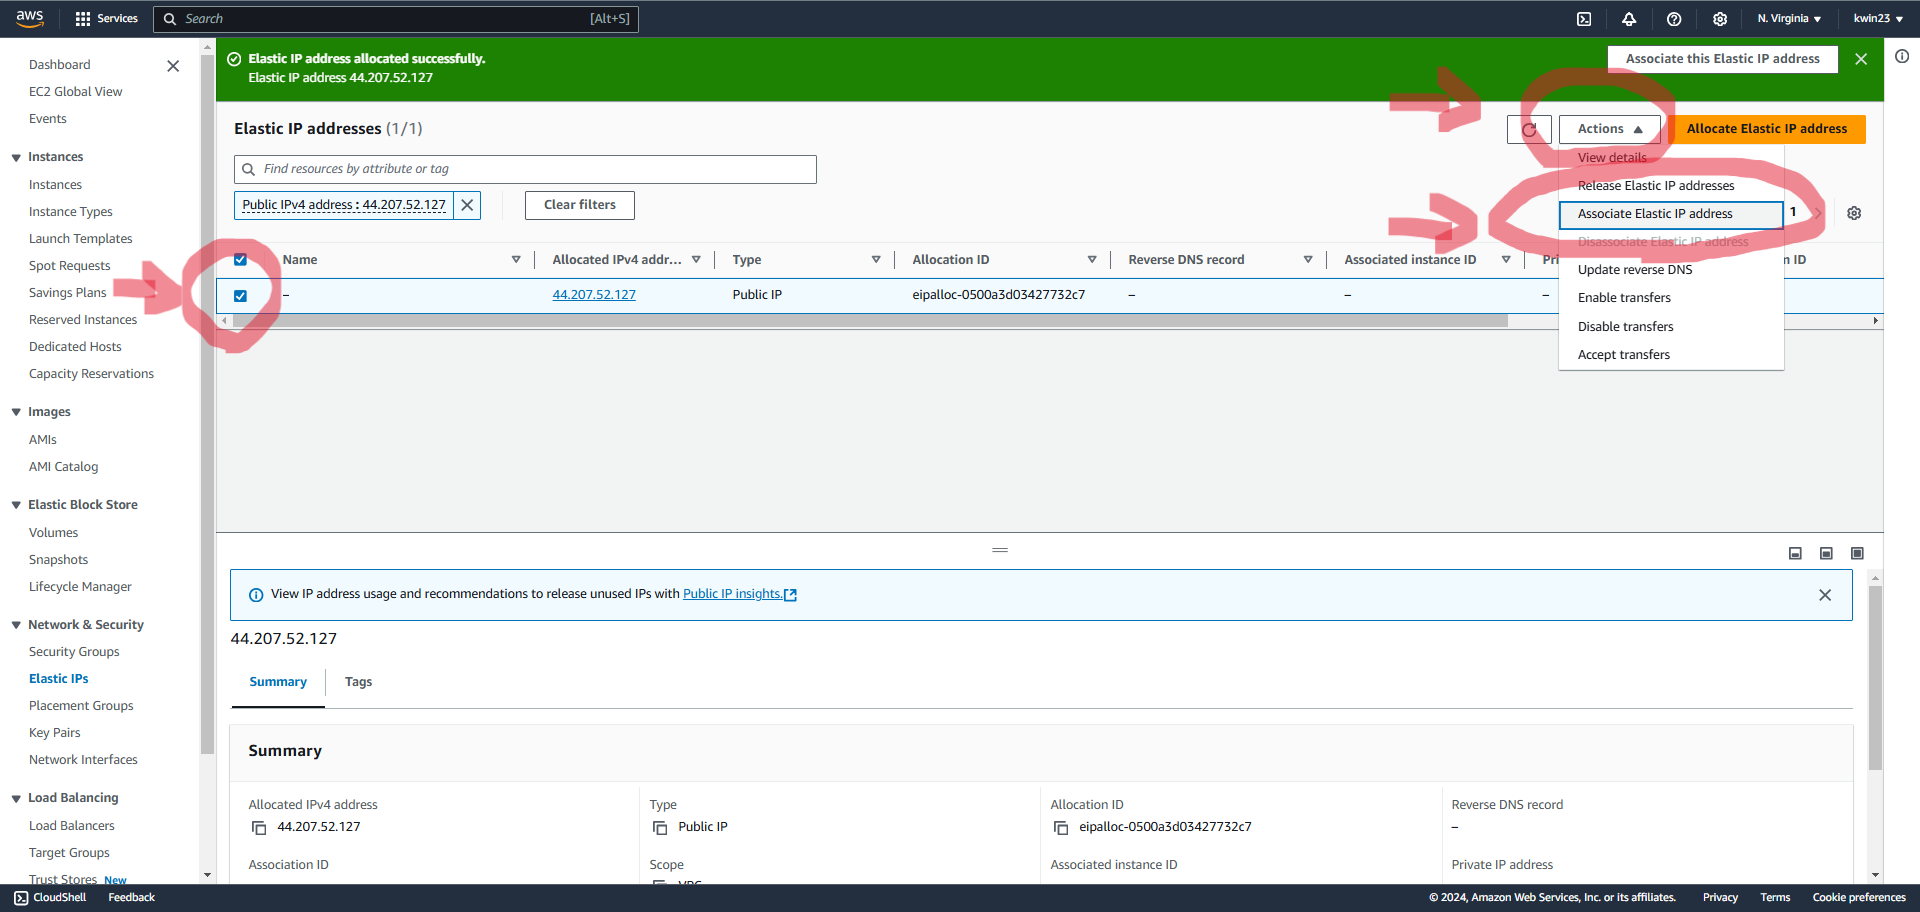
Task: Launch CloudShell from the top bar icon
Action: tap(1584, 19)
